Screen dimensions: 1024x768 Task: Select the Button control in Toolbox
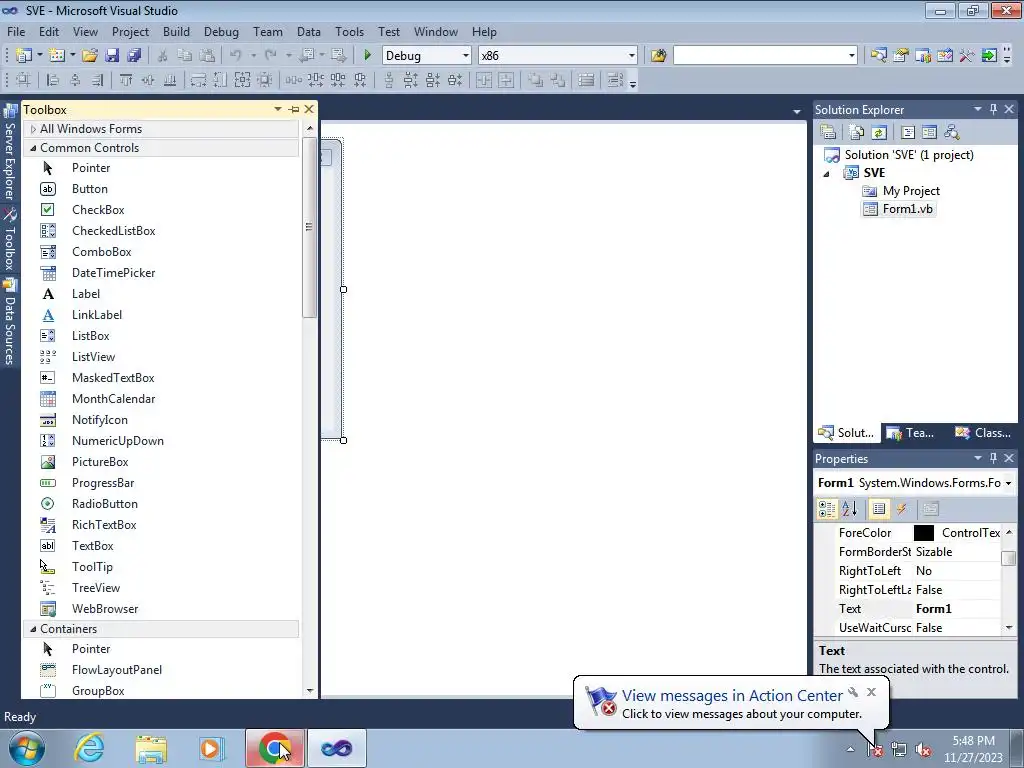90,189
